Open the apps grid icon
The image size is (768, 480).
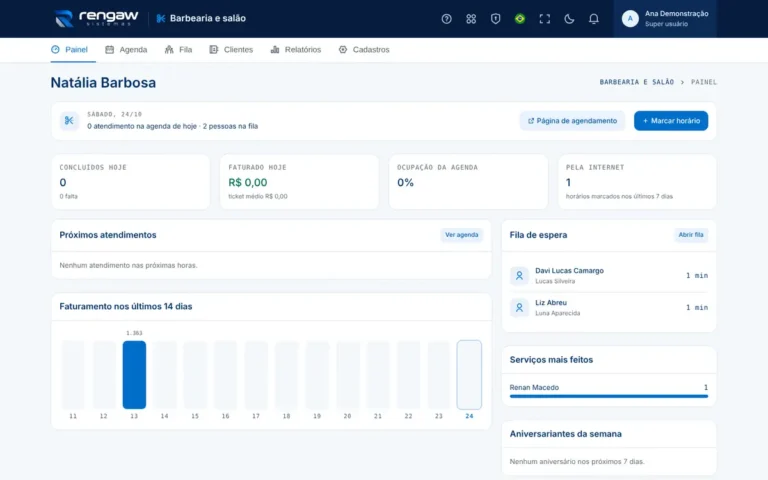point(471,19)
